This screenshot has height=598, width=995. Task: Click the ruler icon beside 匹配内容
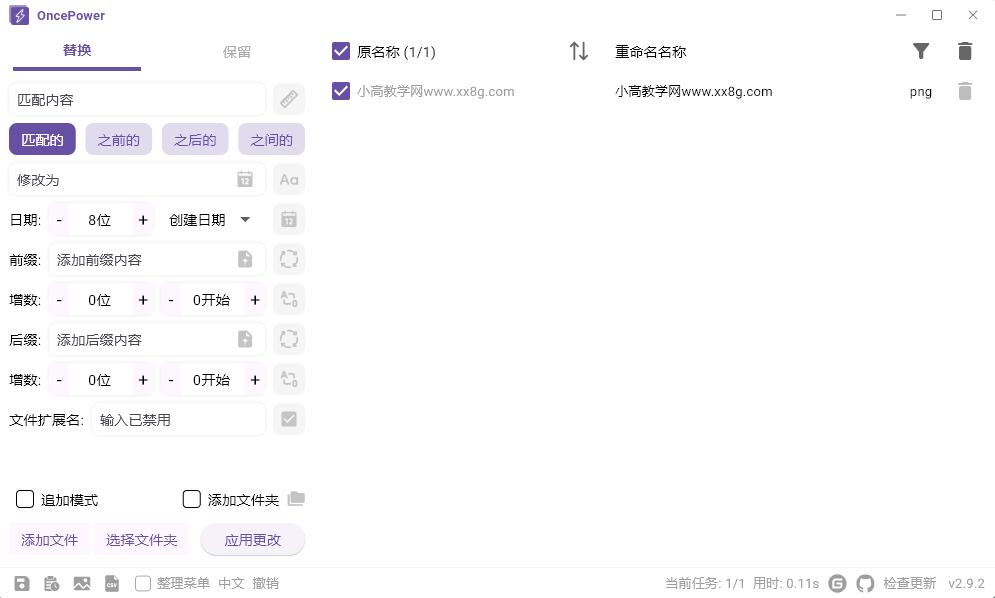point(289,99)
